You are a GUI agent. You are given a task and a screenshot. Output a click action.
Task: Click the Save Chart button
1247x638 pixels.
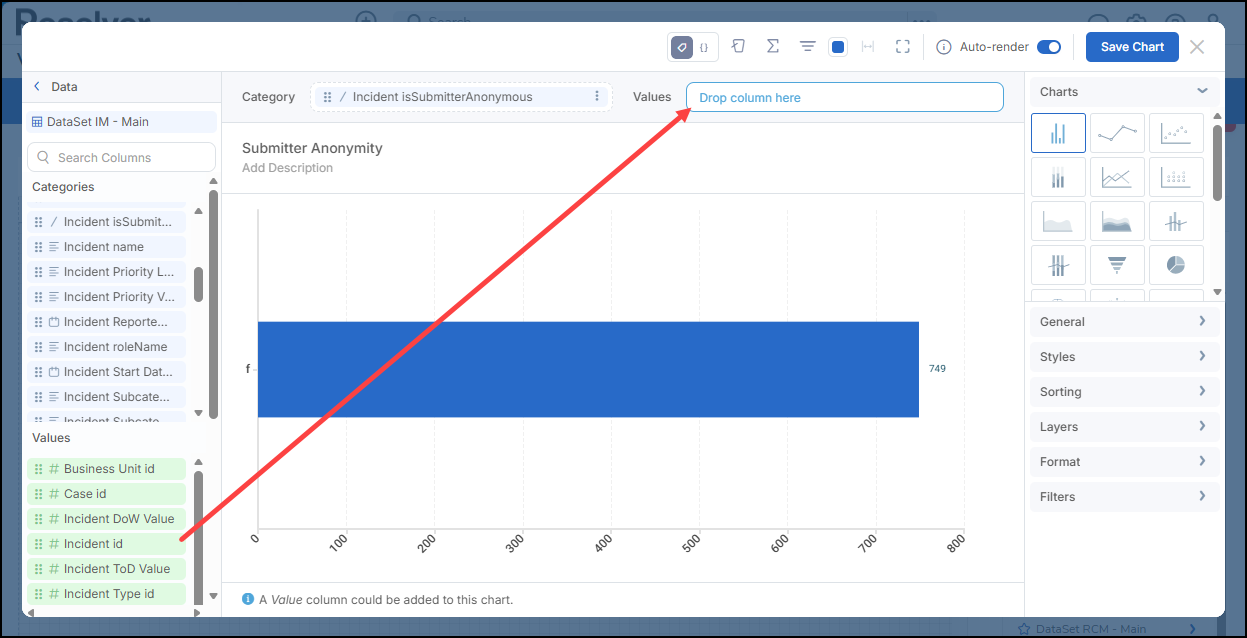(x=1132, y=47)
